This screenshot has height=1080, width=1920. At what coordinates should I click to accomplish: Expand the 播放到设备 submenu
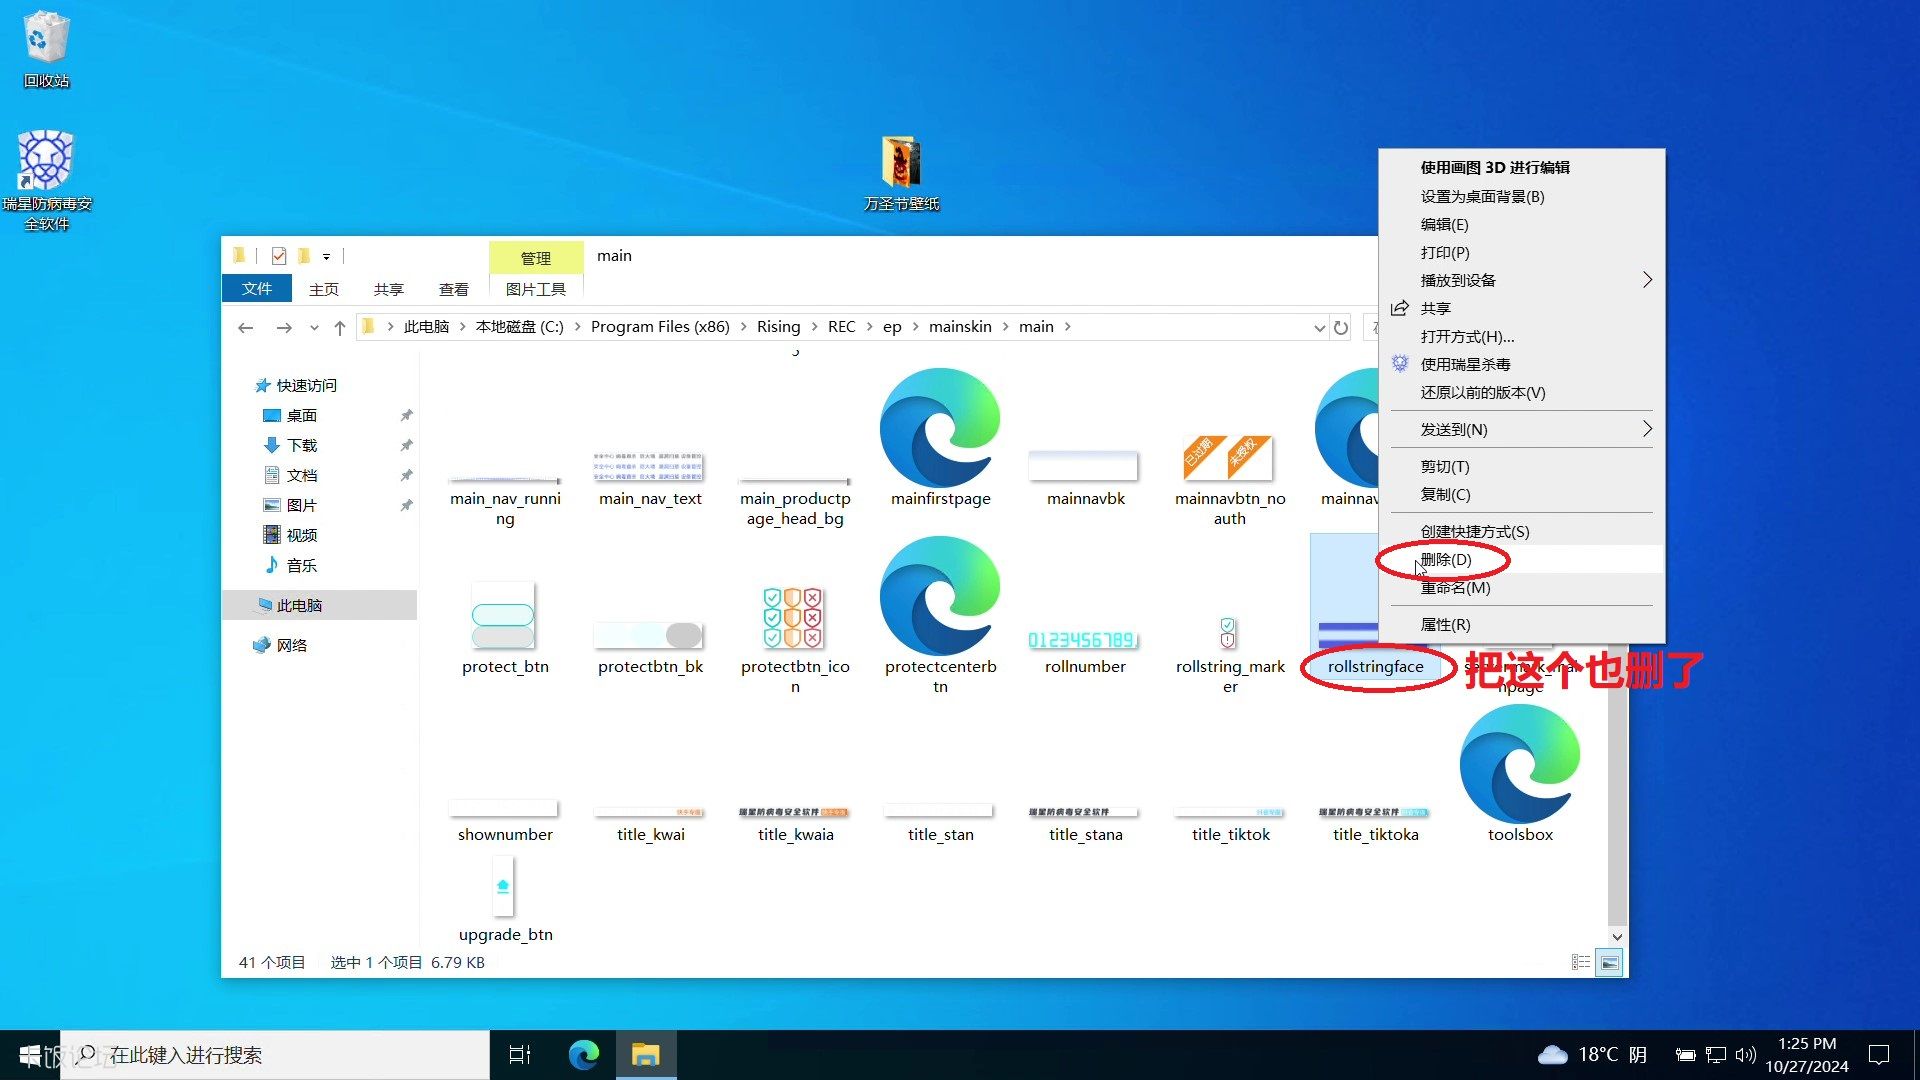tap(1647, 280)
